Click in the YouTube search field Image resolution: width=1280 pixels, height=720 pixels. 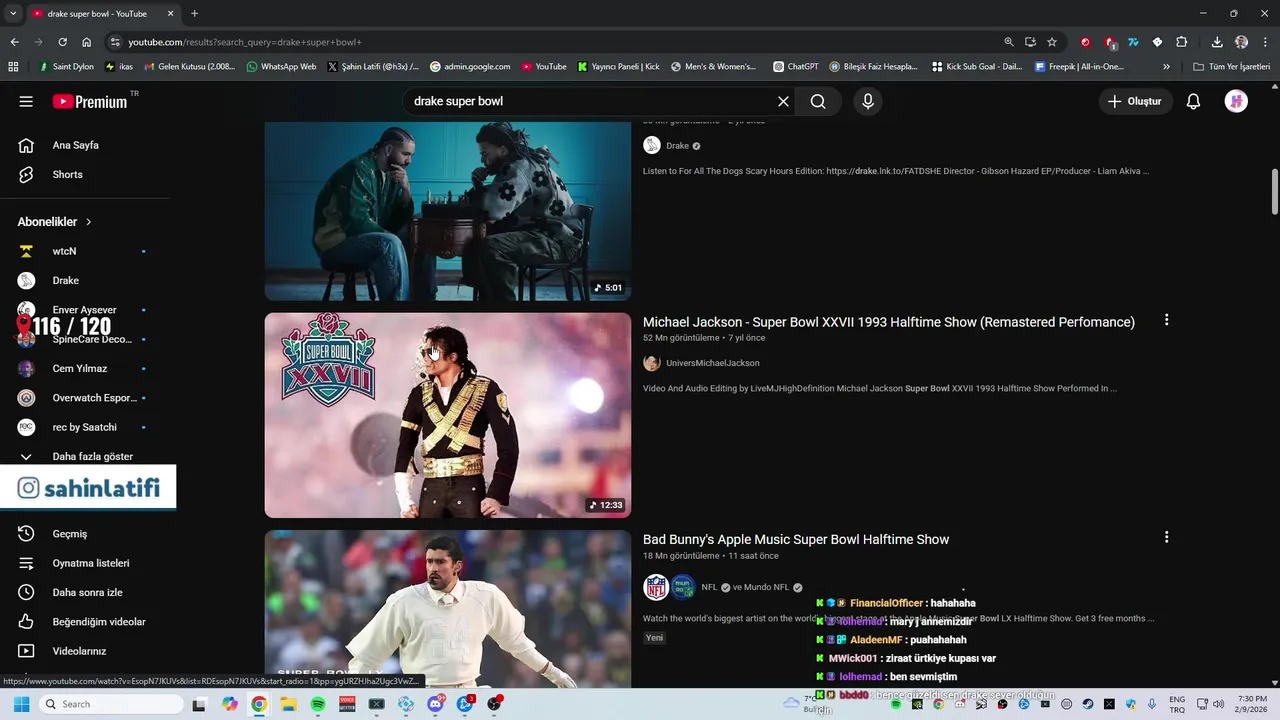(590, 101)
